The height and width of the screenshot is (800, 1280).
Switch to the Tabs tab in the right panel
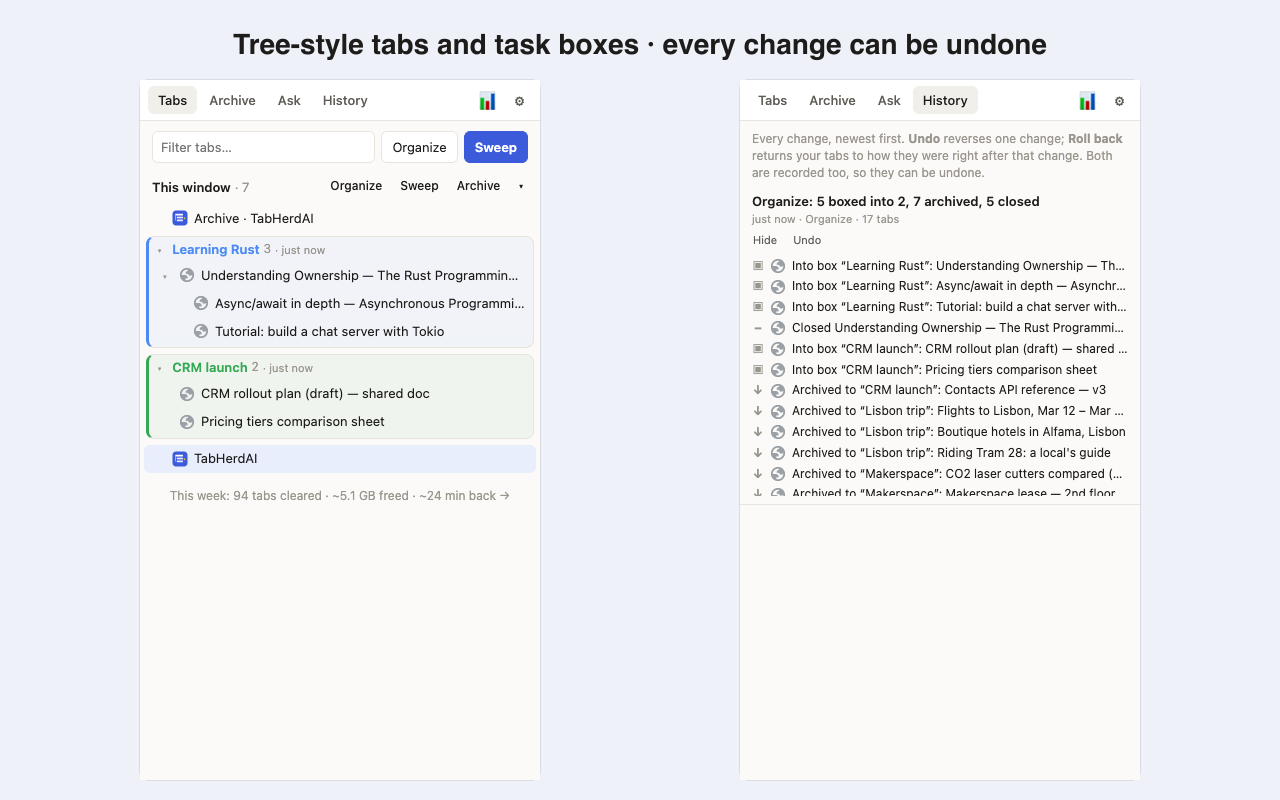[772, 100]
